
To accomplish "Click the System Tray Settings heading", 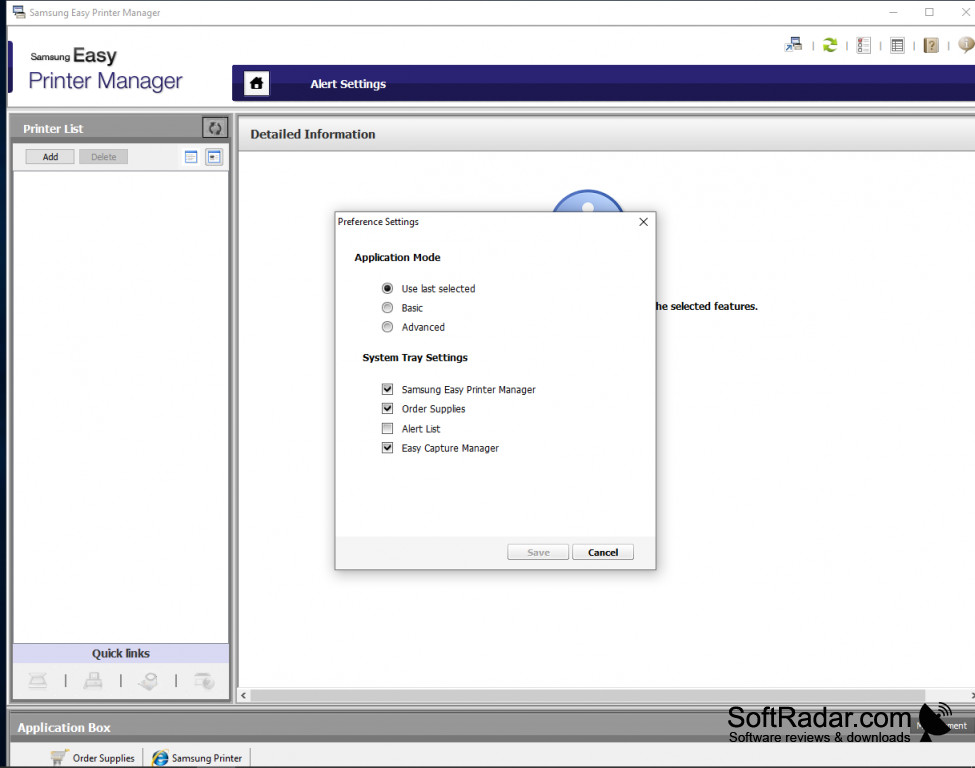I will (415, 358).
